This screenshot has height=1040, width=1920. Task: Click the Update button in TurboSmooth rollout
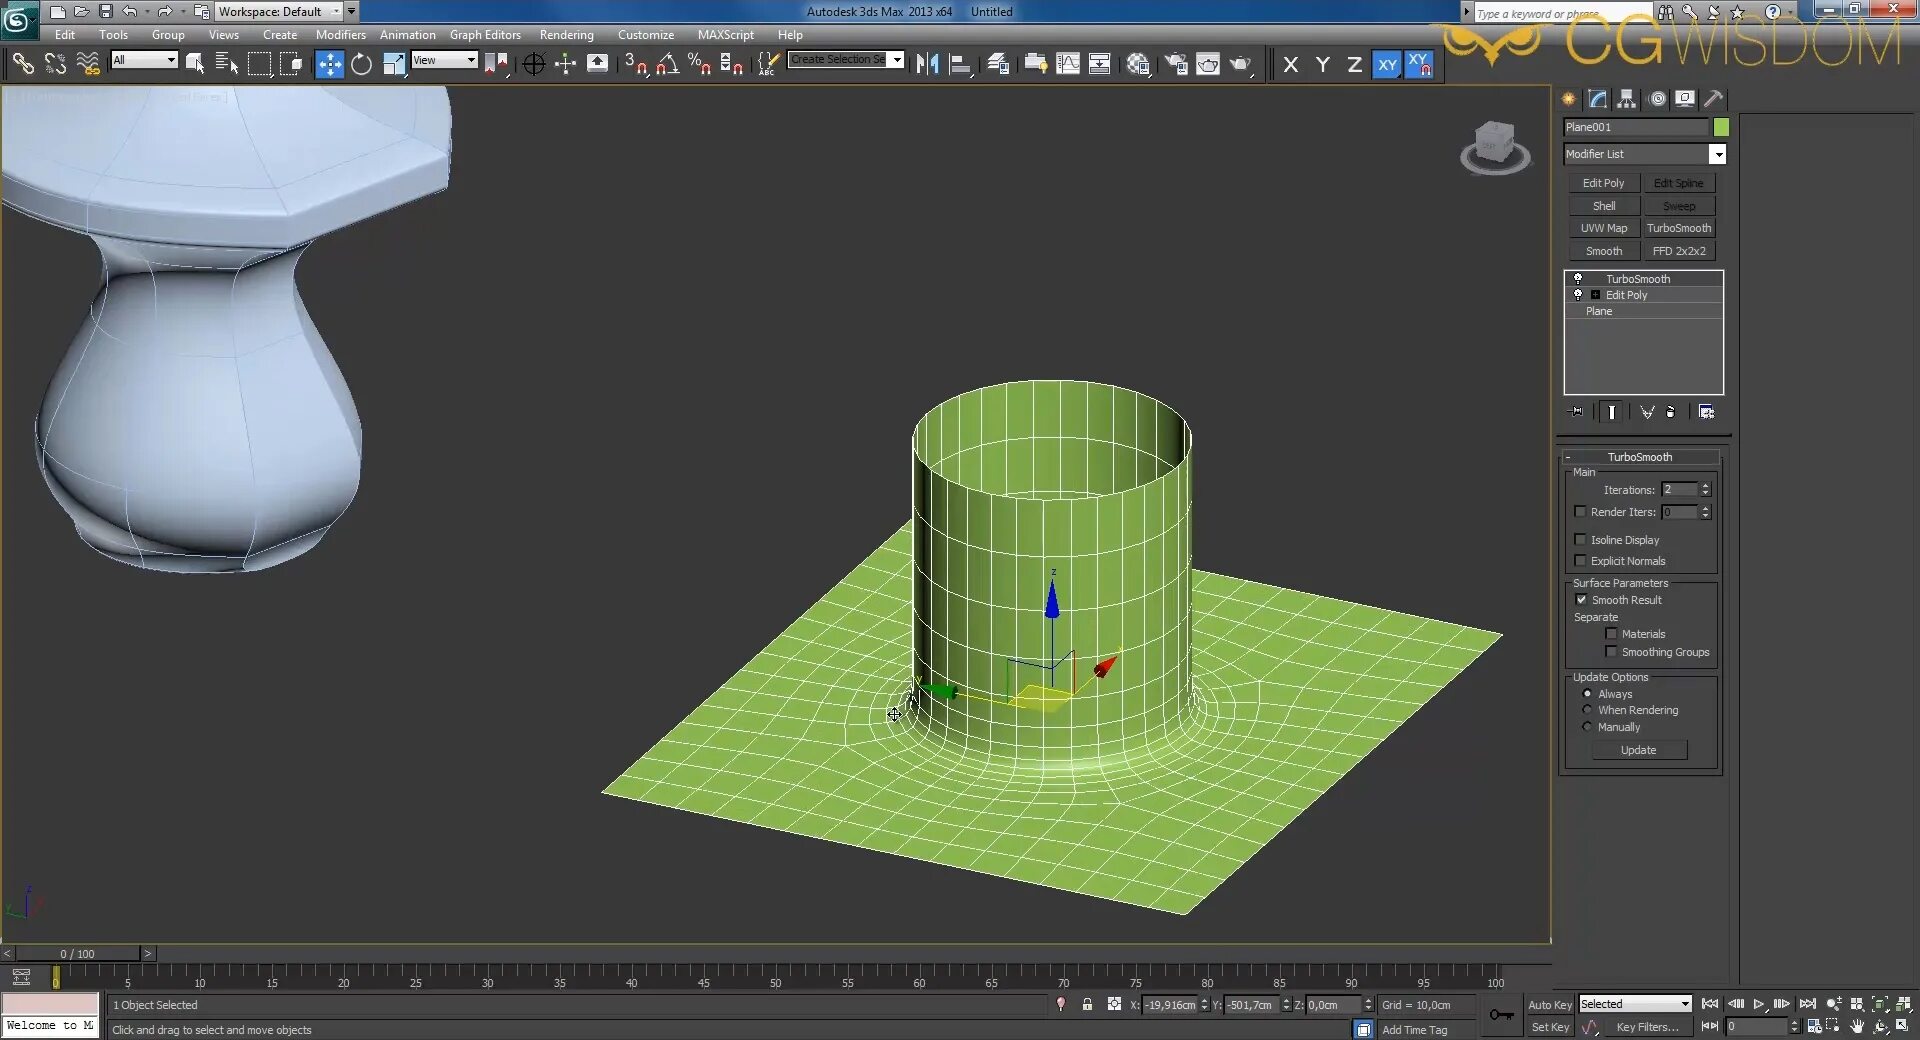click(x=1637, y=750)
